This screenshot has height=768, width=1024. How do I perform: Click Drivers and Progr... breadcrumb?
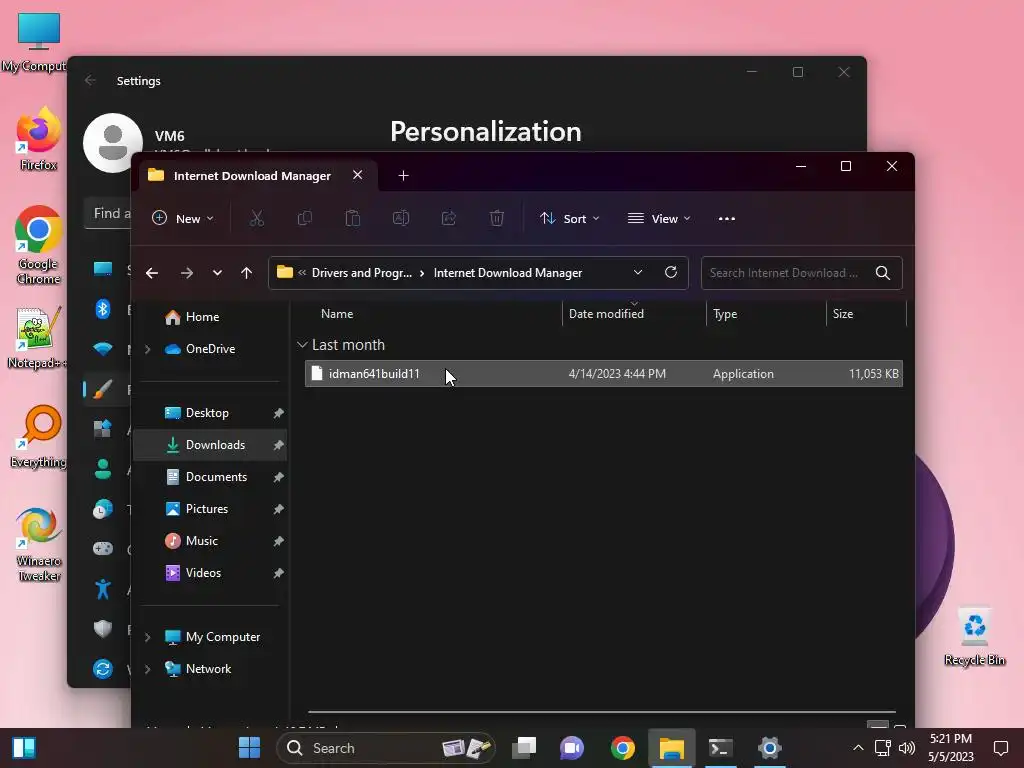point(362,273)
